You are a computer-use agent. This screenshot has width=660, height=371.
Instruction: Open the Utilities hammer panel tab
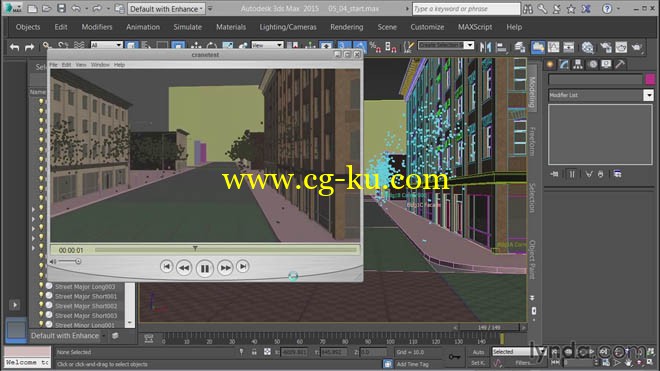pos(620,64)
